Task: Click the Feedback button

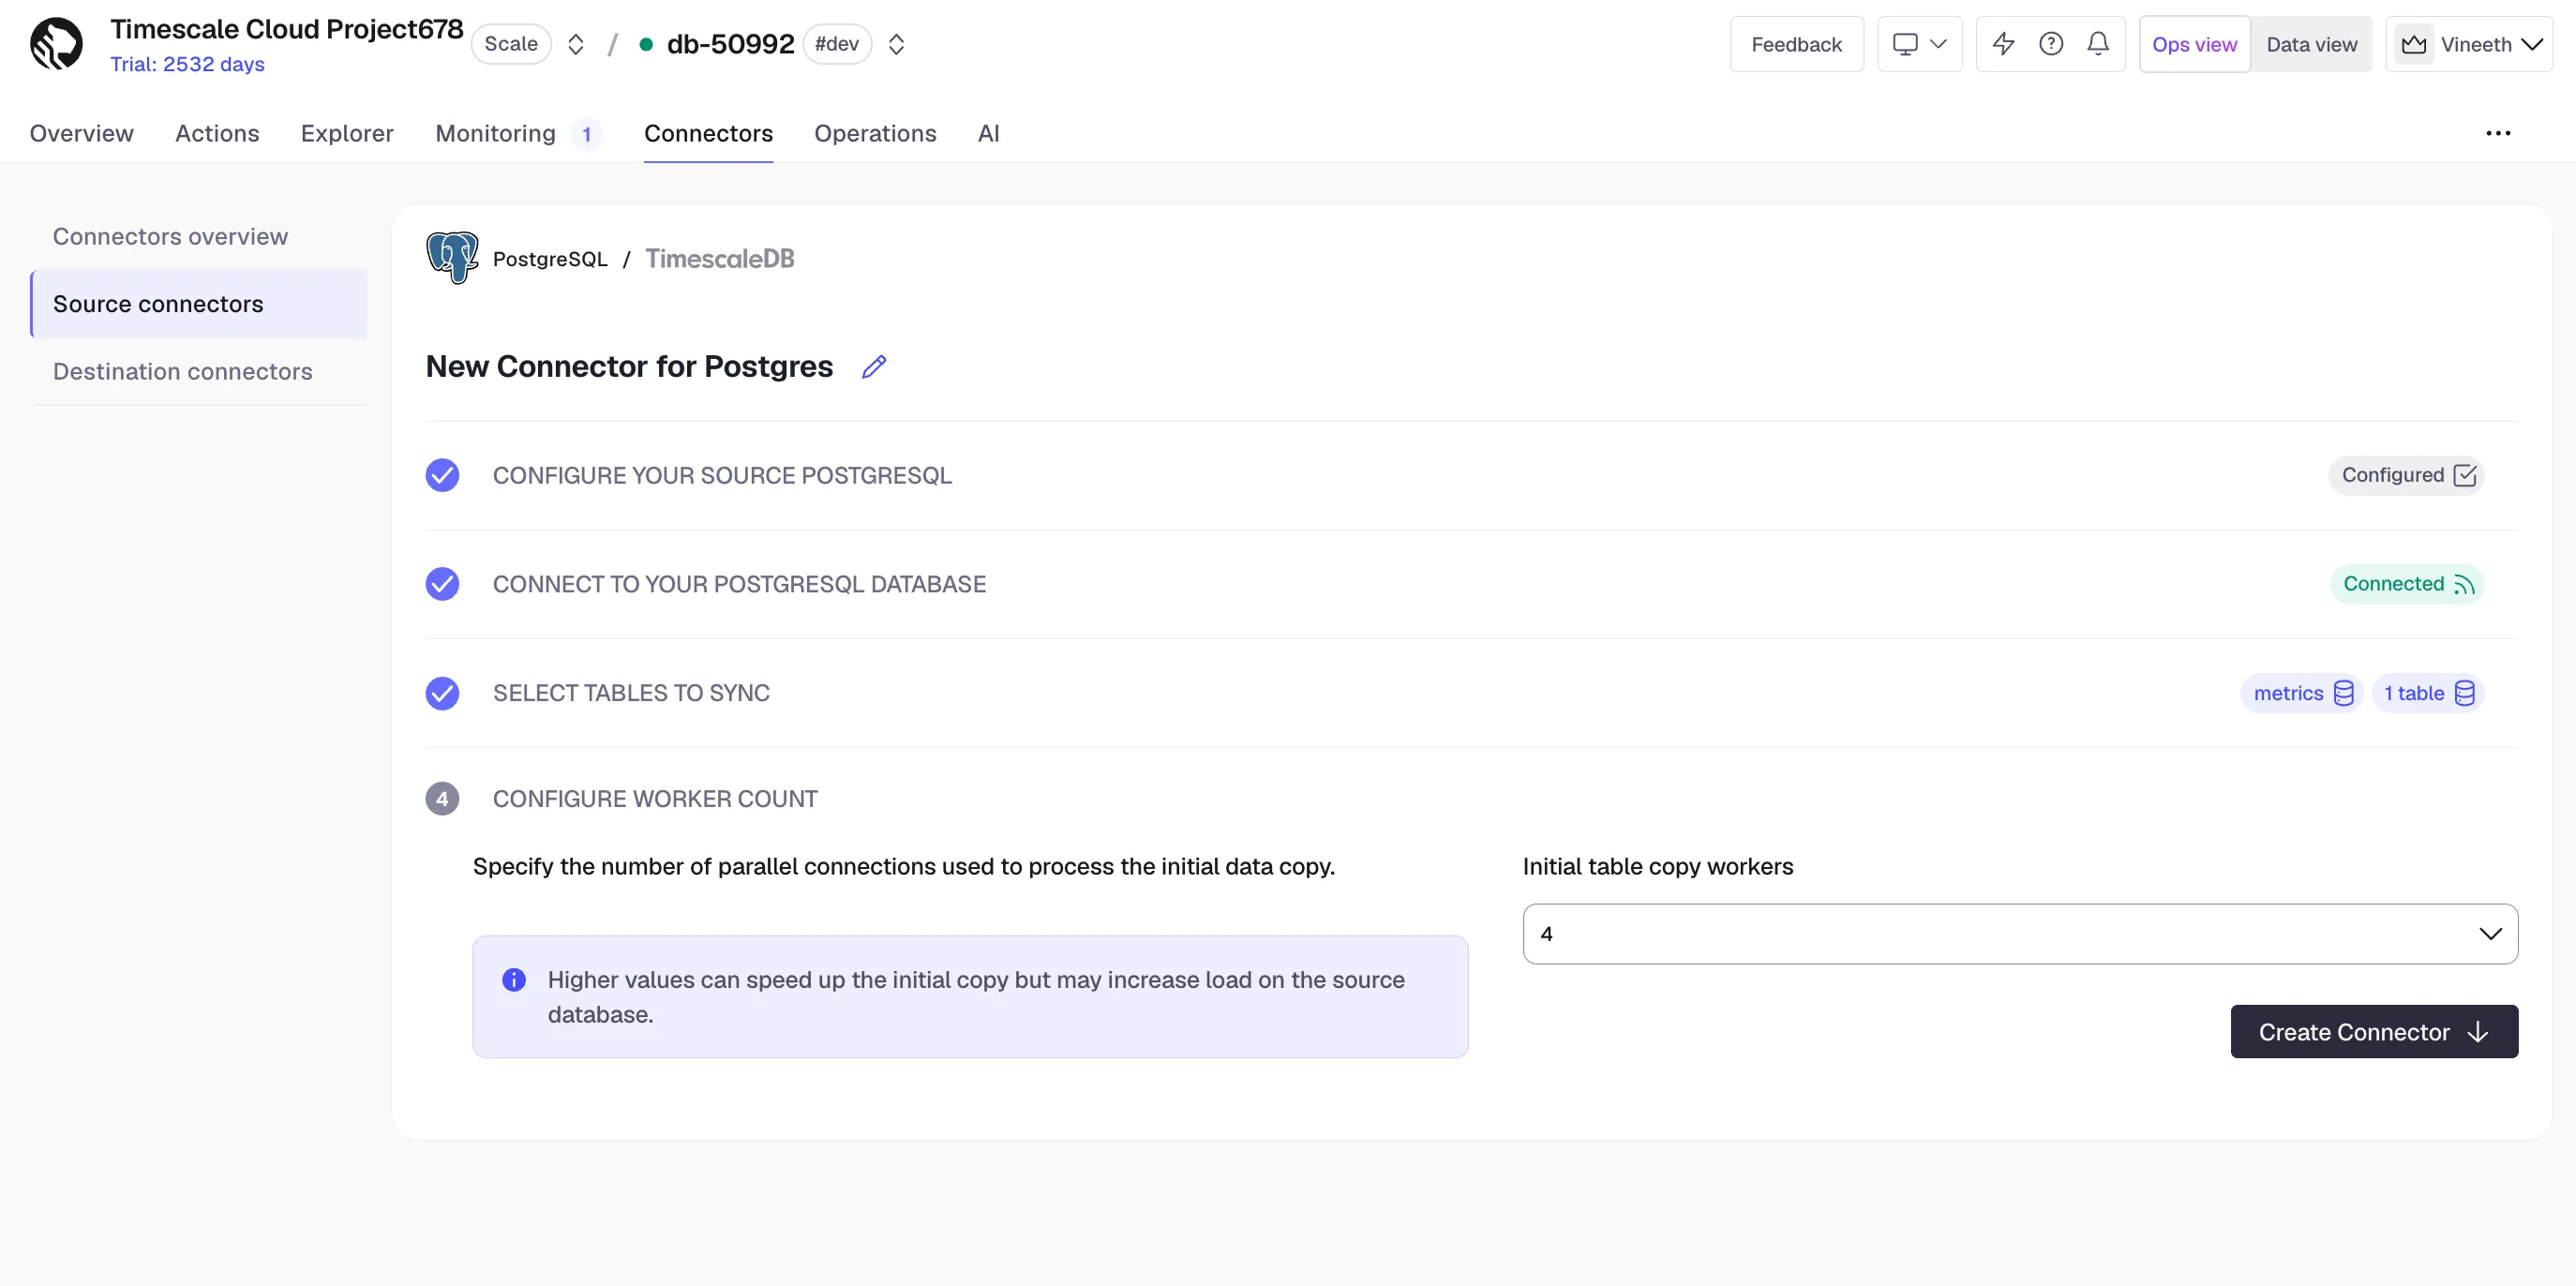Action: point(1797,44)
